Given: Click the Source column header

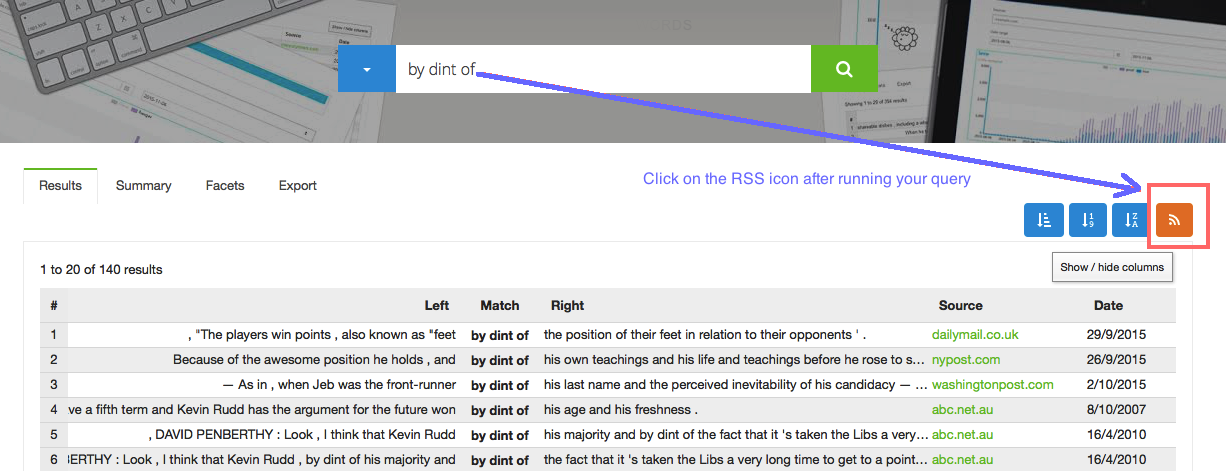Looking at the screenshot, I should point(960,305).
